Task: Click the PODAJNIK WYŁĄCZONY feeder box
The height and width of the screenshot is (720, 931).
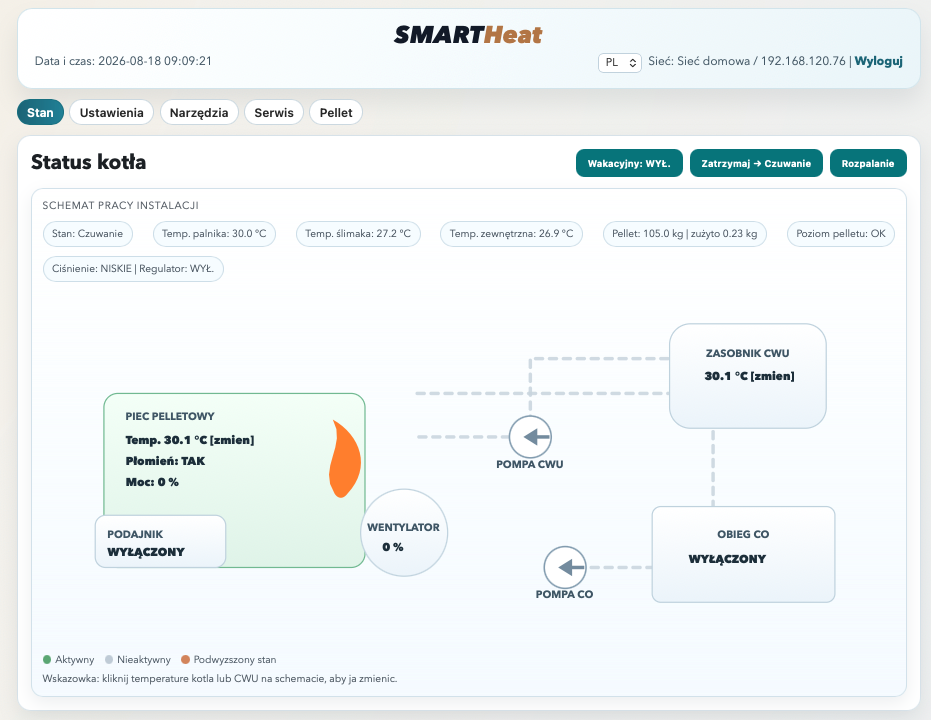Action: tap(160, 541)
